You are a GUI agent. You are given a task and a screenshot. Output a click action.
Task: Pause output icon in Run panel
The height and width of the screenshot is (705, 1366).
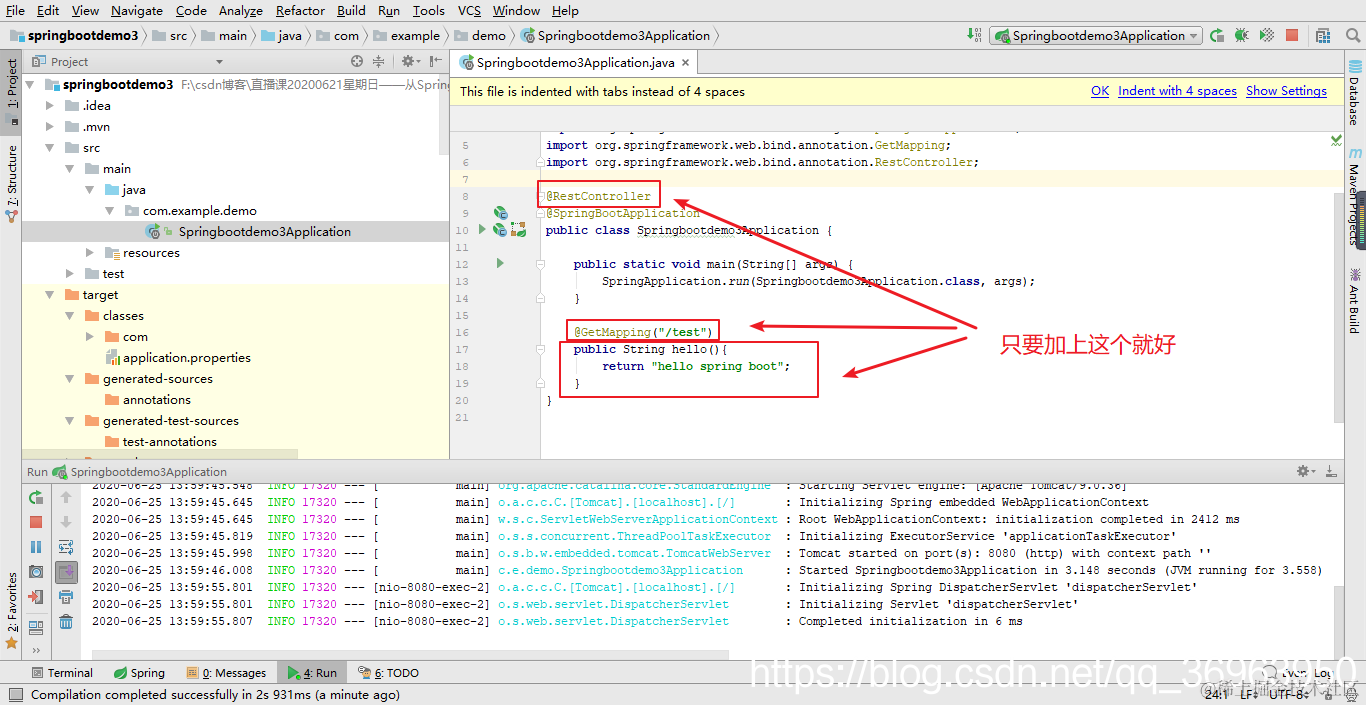[36, 547]
